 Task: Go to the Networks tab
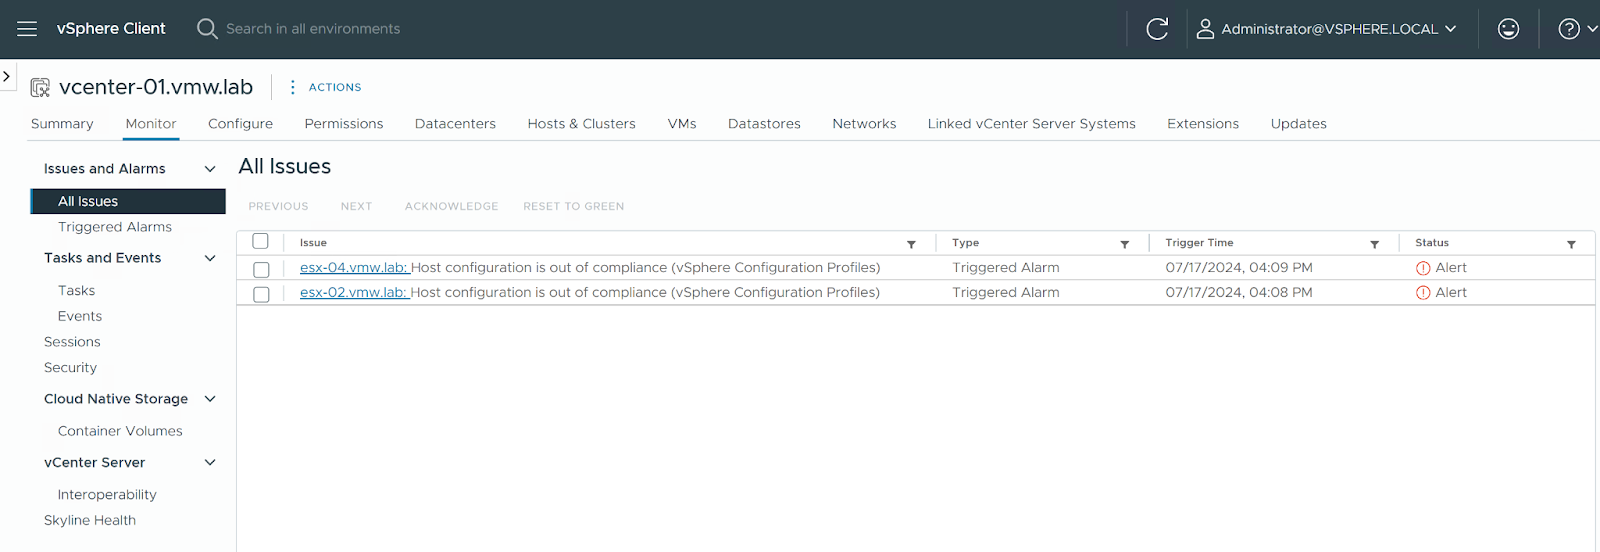tap(864, 124)
